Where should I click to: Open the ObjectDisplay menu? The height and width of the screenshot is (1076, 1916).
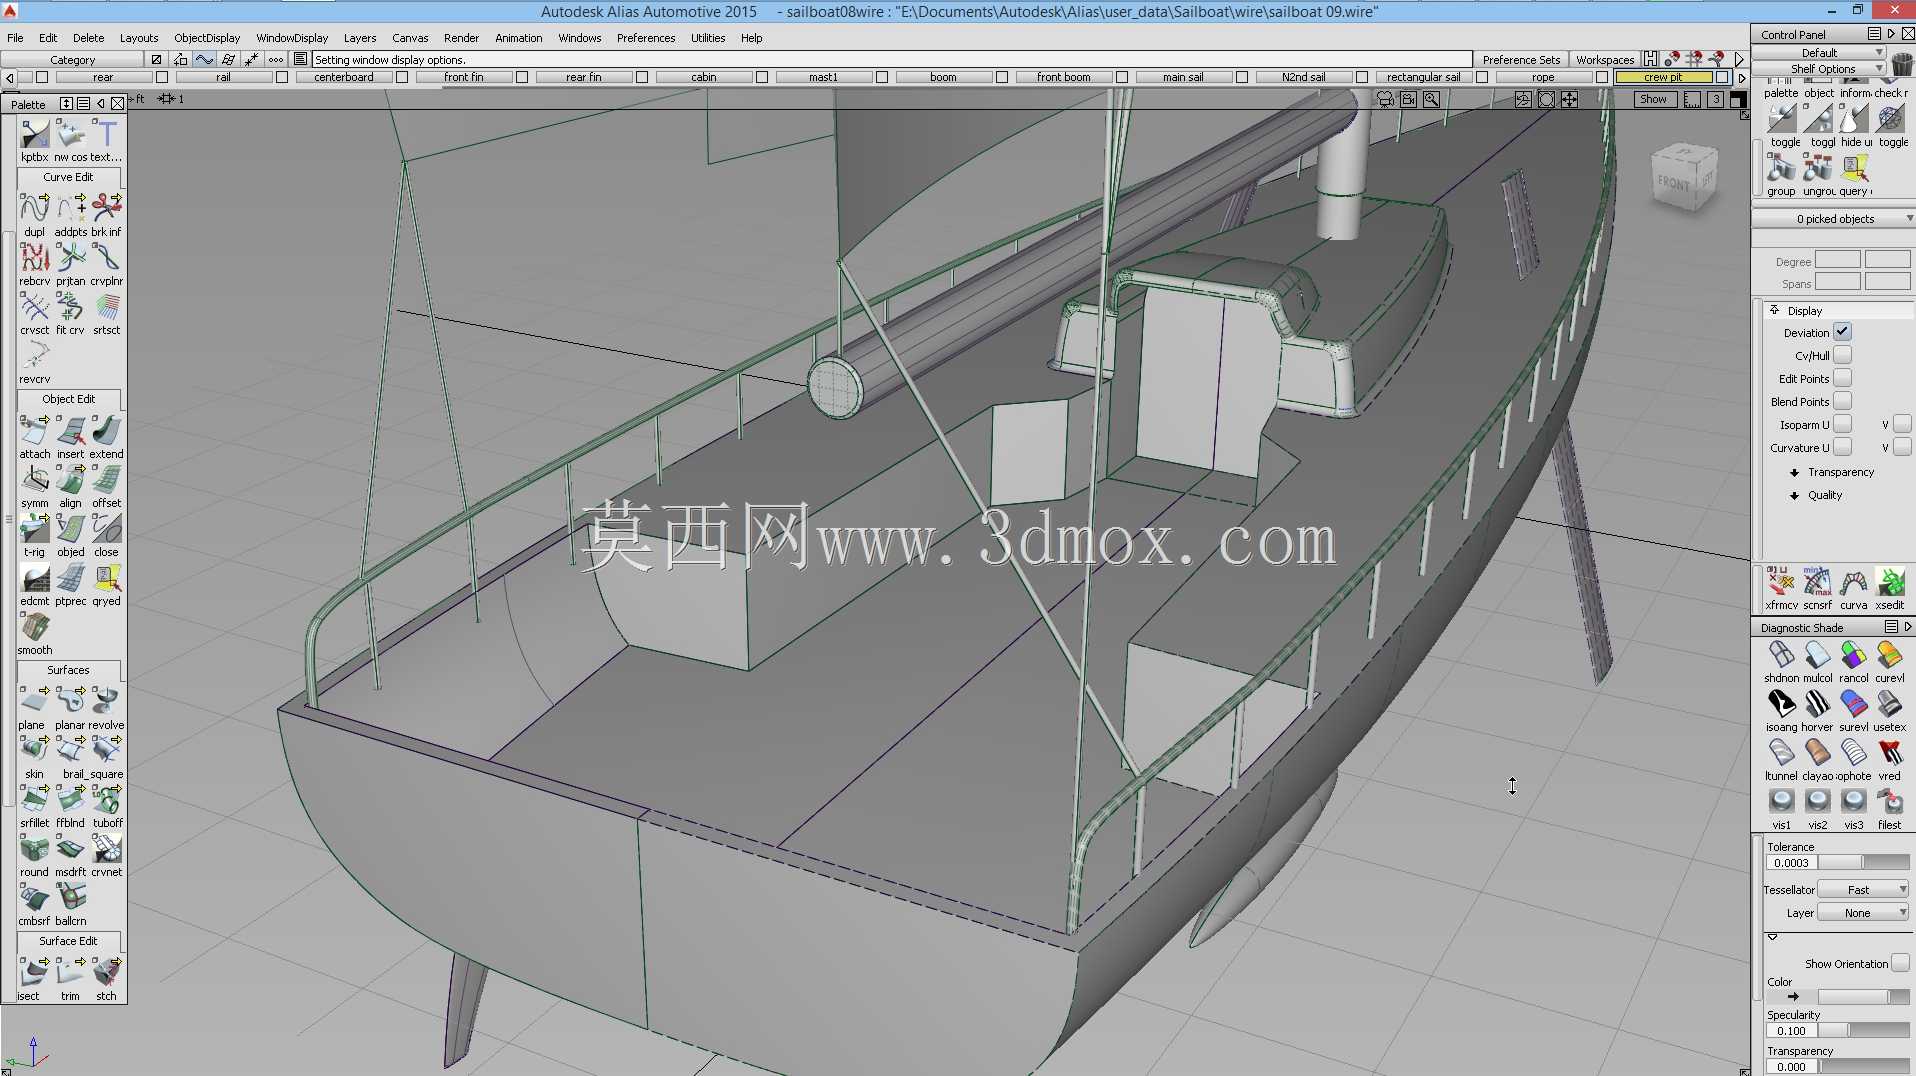click(x=207, y=38)
